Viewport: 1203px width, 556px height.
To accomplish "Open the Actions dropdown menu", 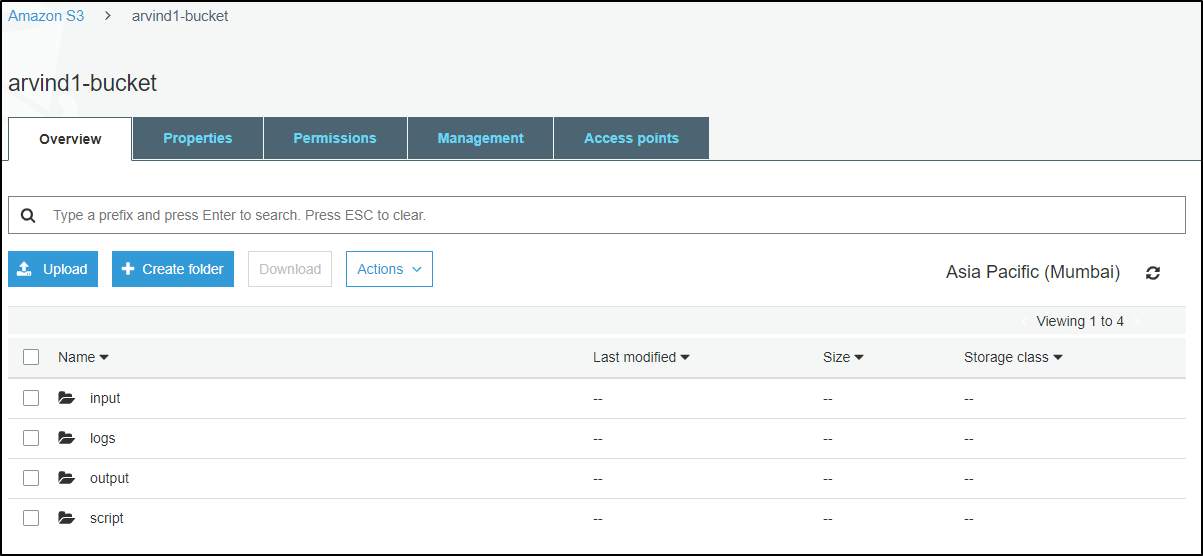I will point(389,269).
